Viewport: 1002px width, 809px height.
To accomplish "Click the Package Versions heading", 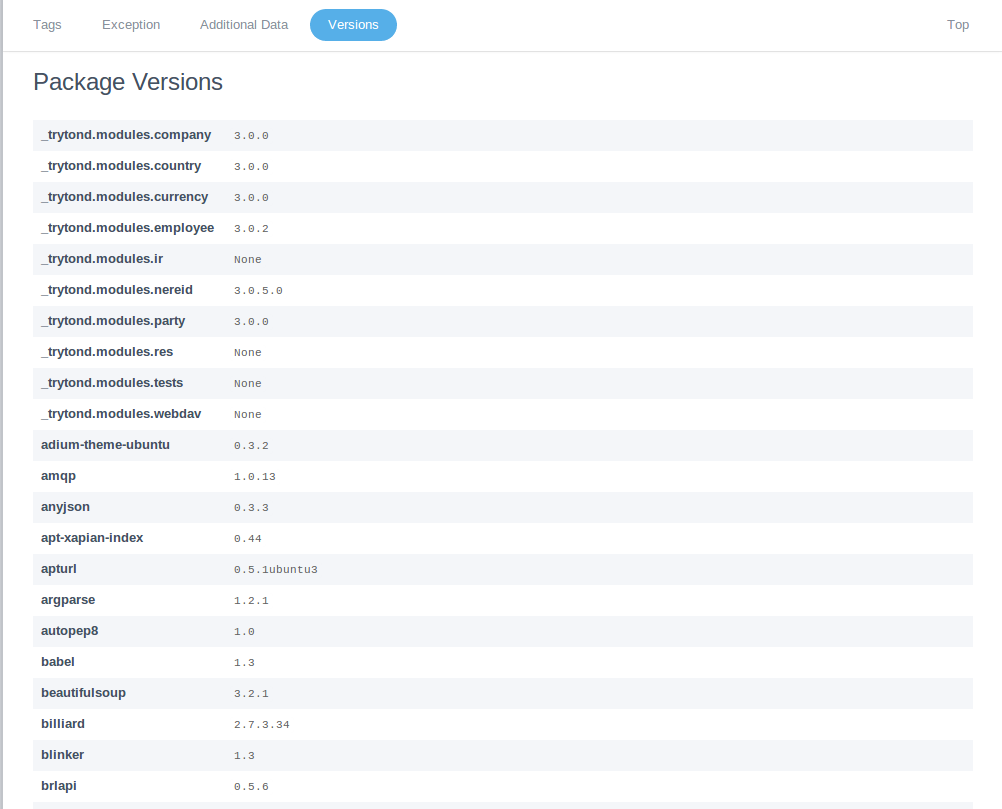I will [128, 82].
